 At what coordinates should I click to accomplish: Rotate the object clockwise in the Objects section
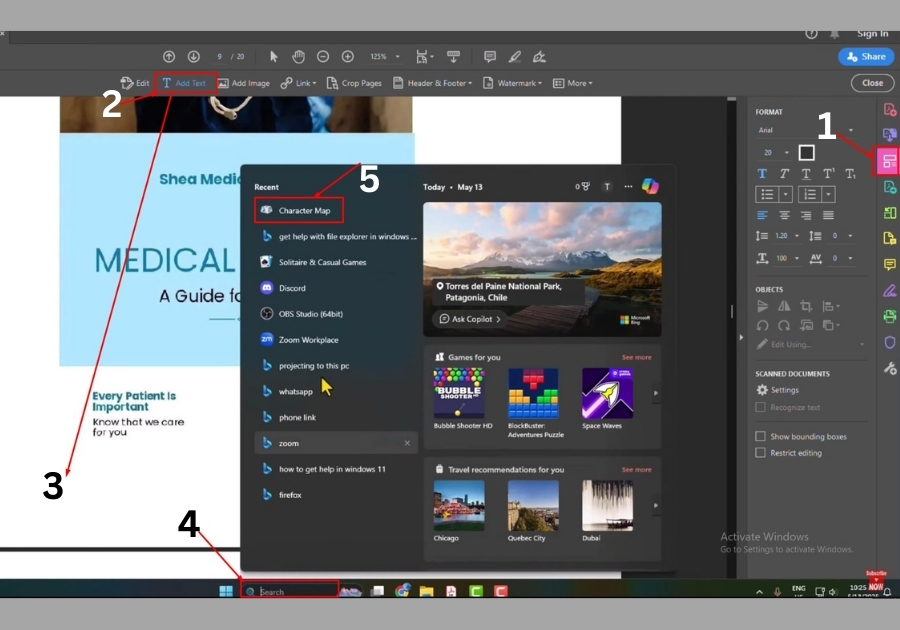784,325
